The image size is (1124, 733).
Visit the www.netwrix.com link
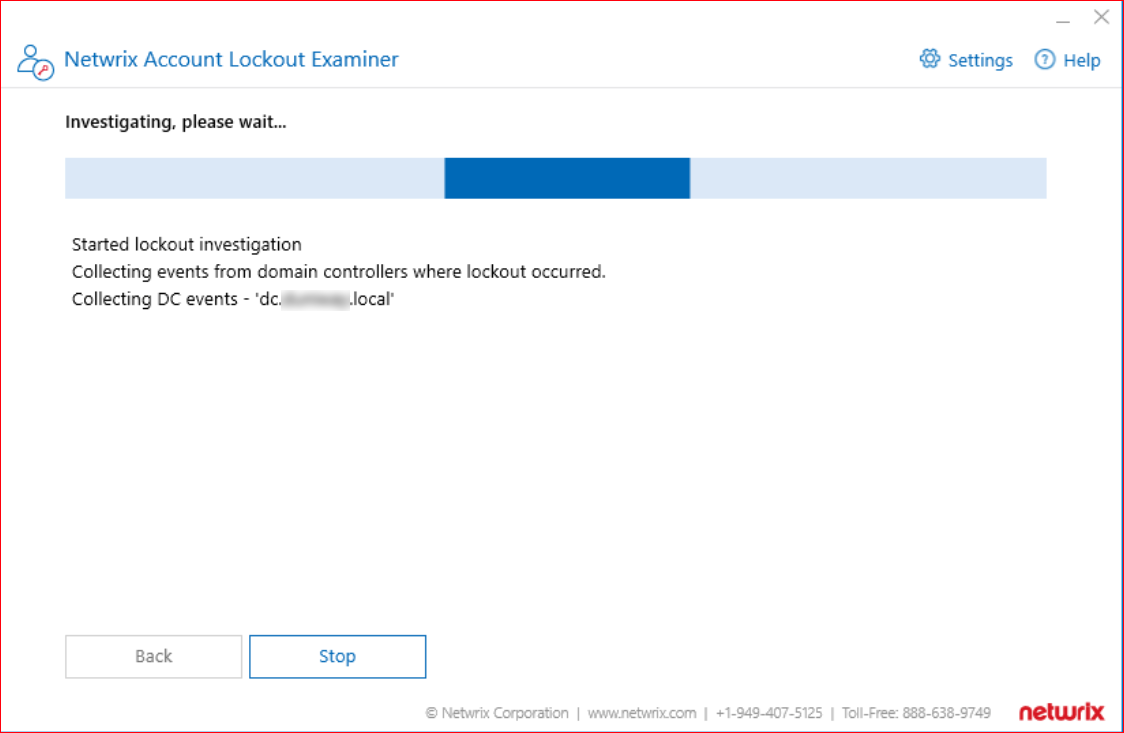pos(642,713)
